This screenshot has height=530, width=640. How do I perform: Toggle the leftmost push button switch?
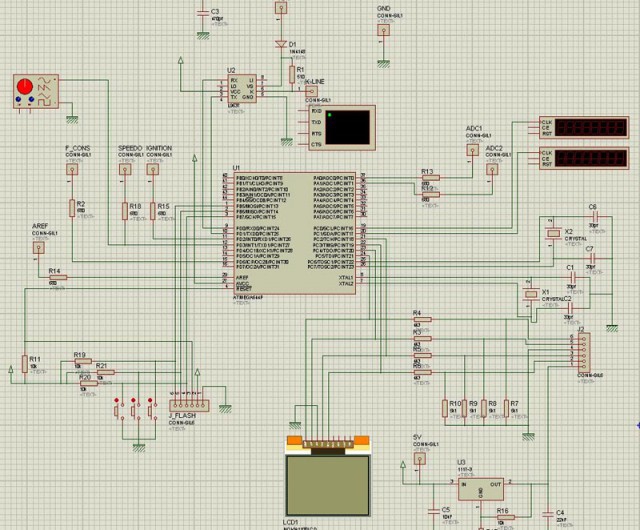pos(117,410)
